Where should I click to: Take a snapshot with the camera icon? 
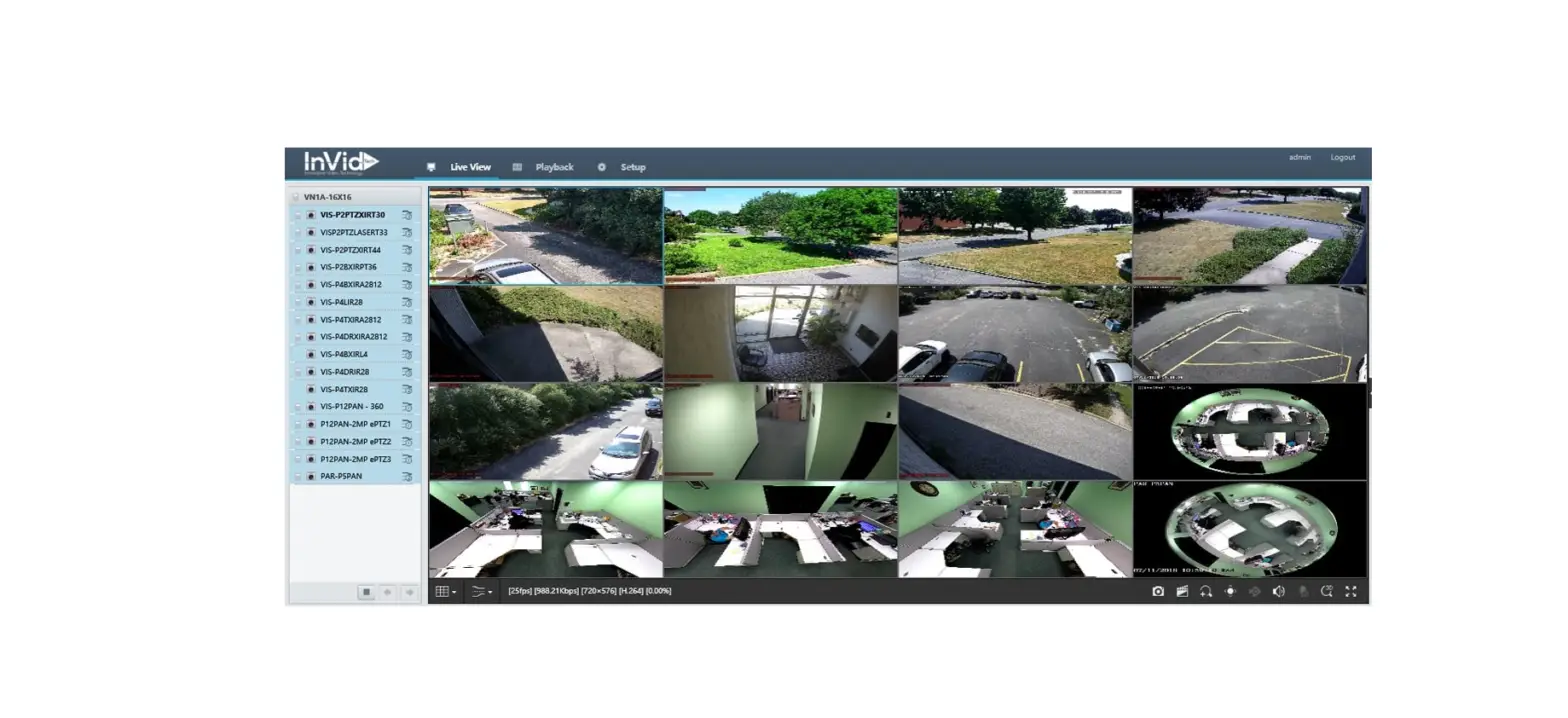(1158, 591)
